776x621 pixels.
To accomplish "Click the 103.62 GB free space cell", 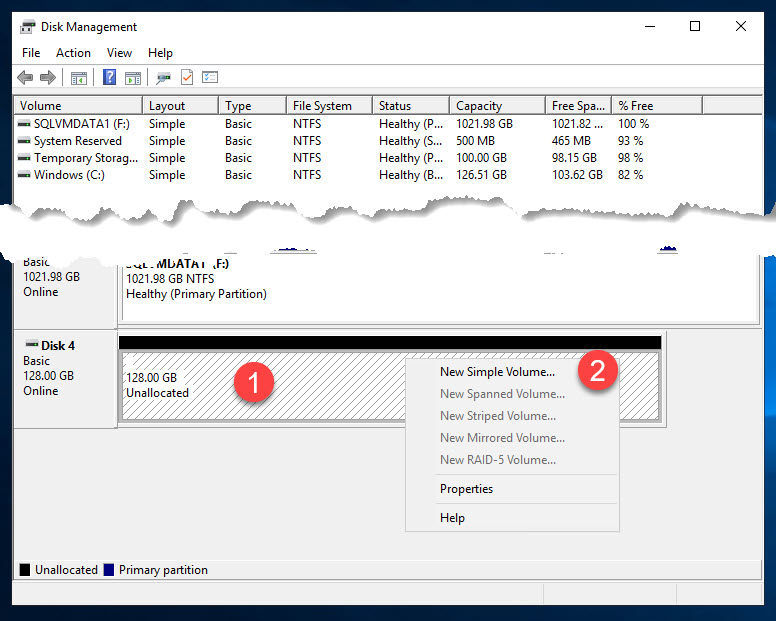I will (577, 175).
